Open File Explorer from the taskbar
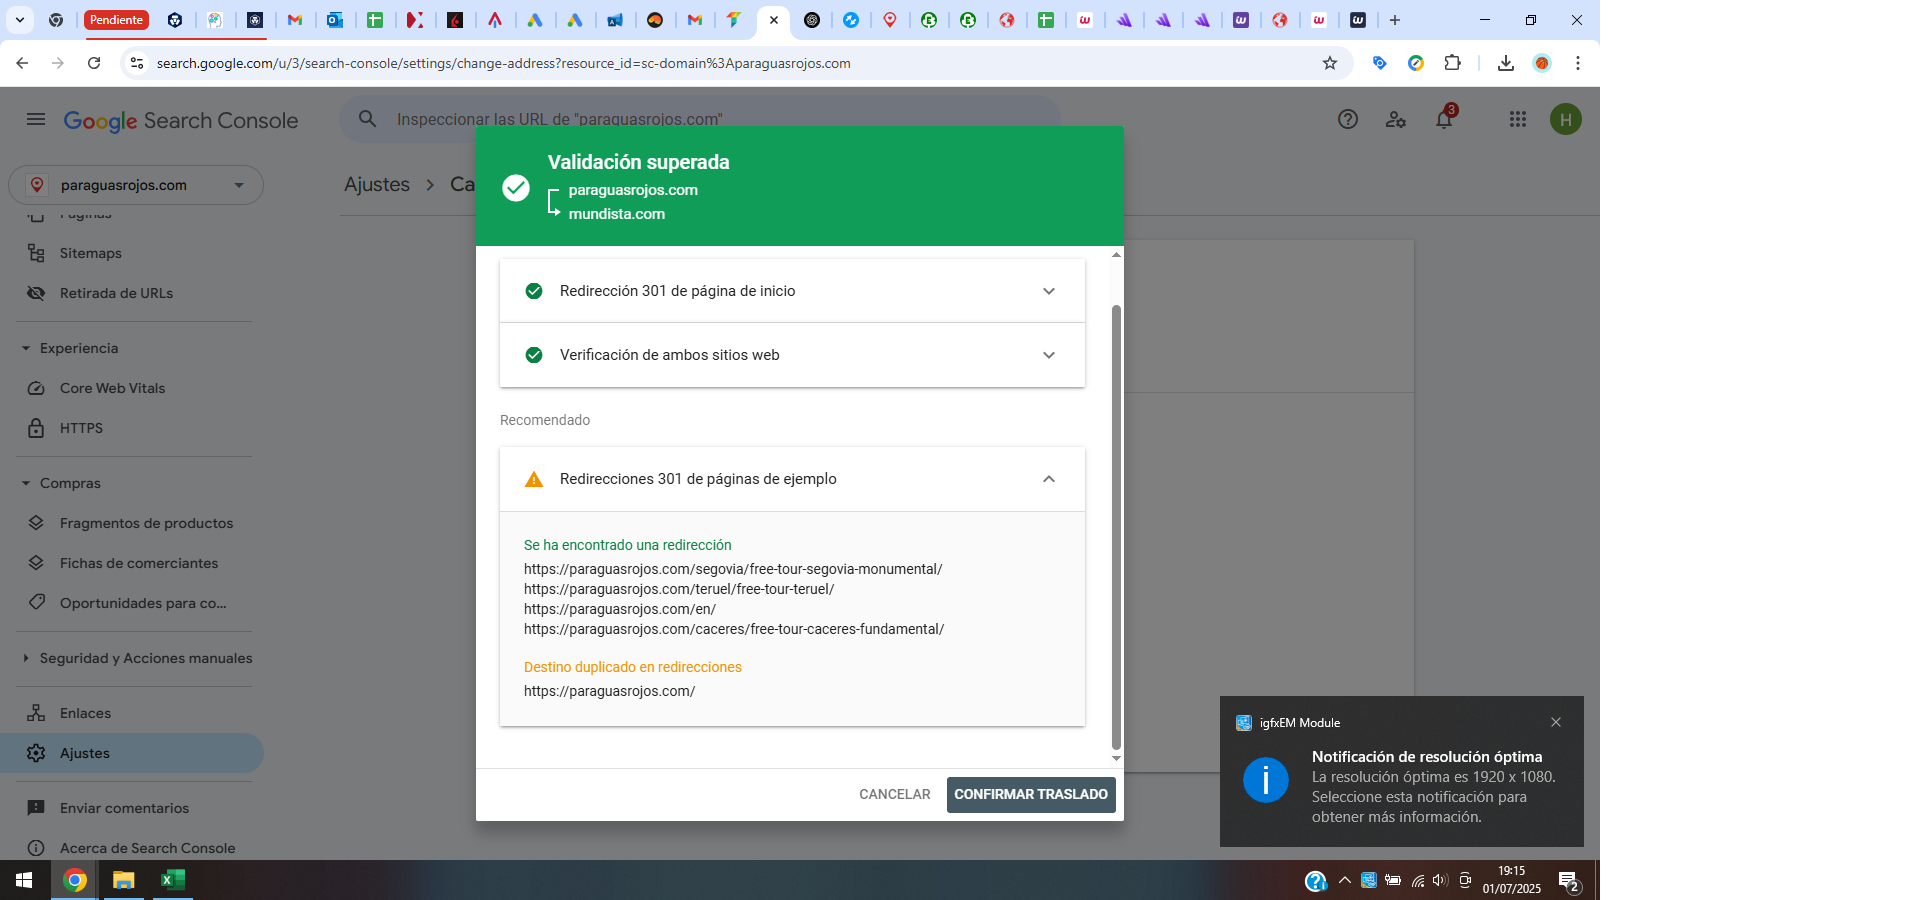The image size is (1920, 900). [123, 880]
